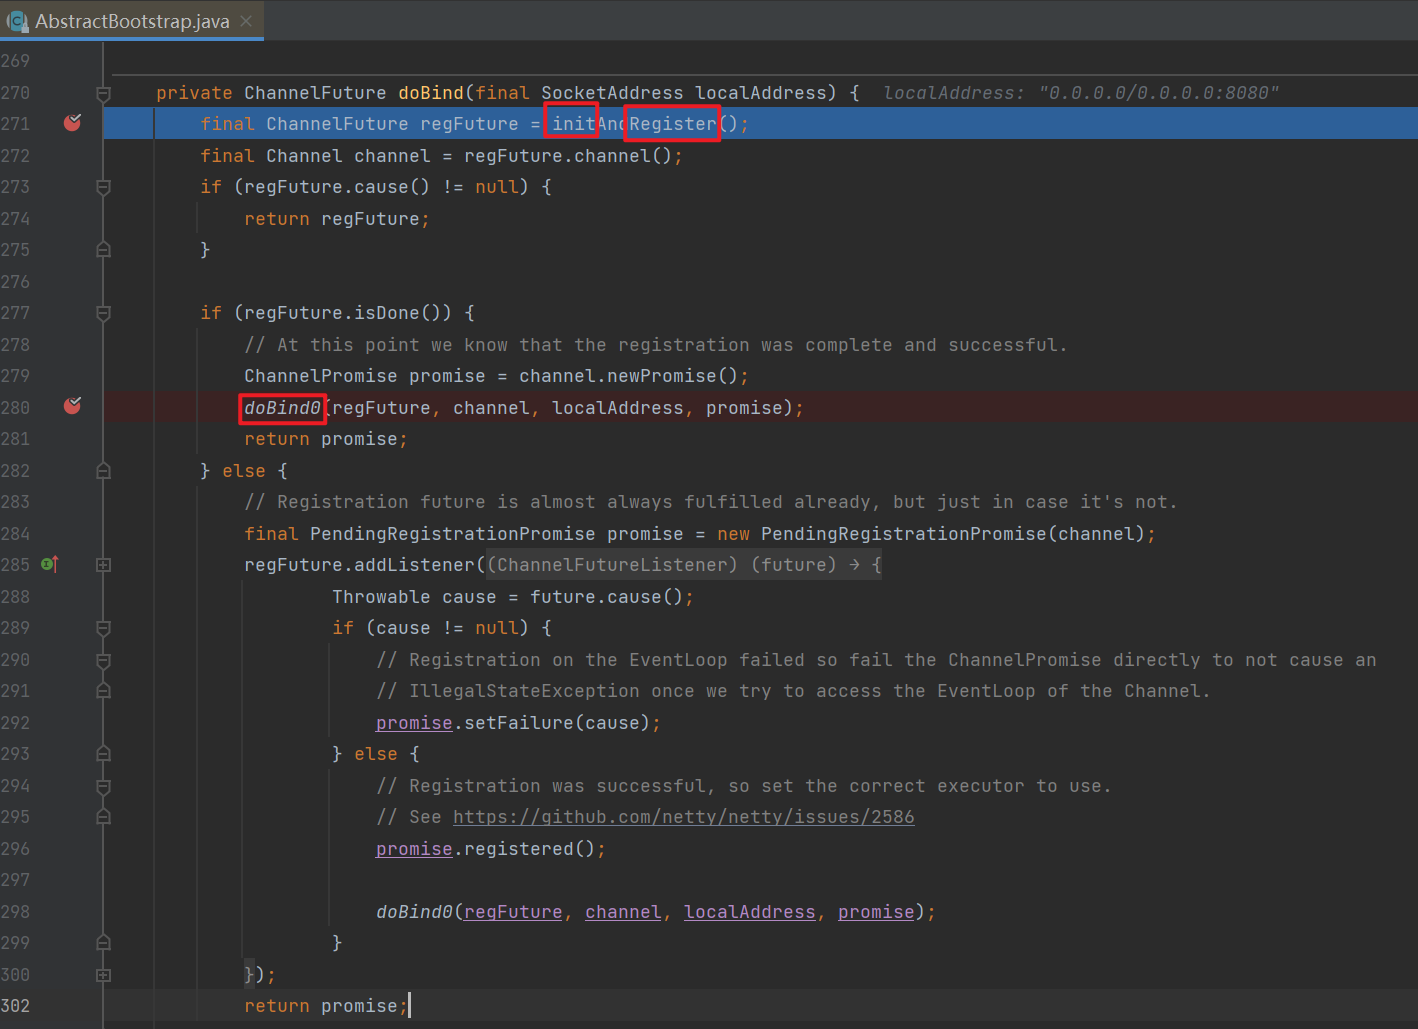This screenshot has height=1029, width=1418.
Task: Fold the else block at line 293
Action: point(103,754)
